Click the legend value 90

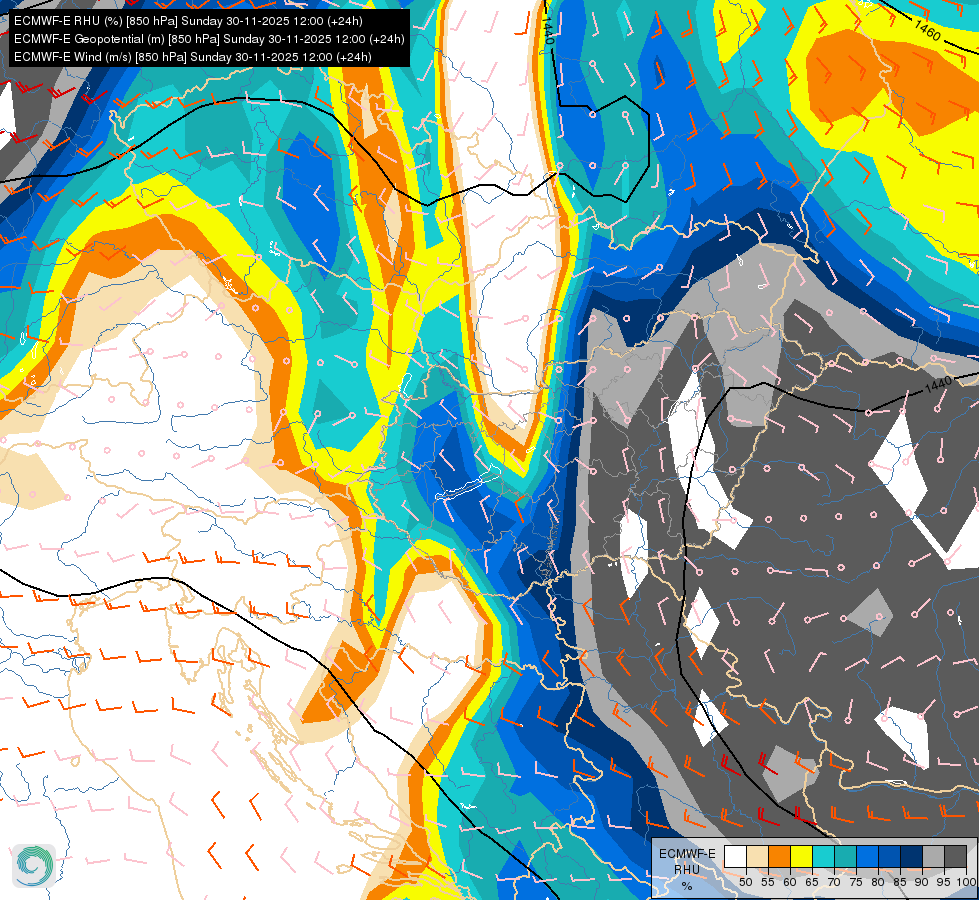pos(922,882)
